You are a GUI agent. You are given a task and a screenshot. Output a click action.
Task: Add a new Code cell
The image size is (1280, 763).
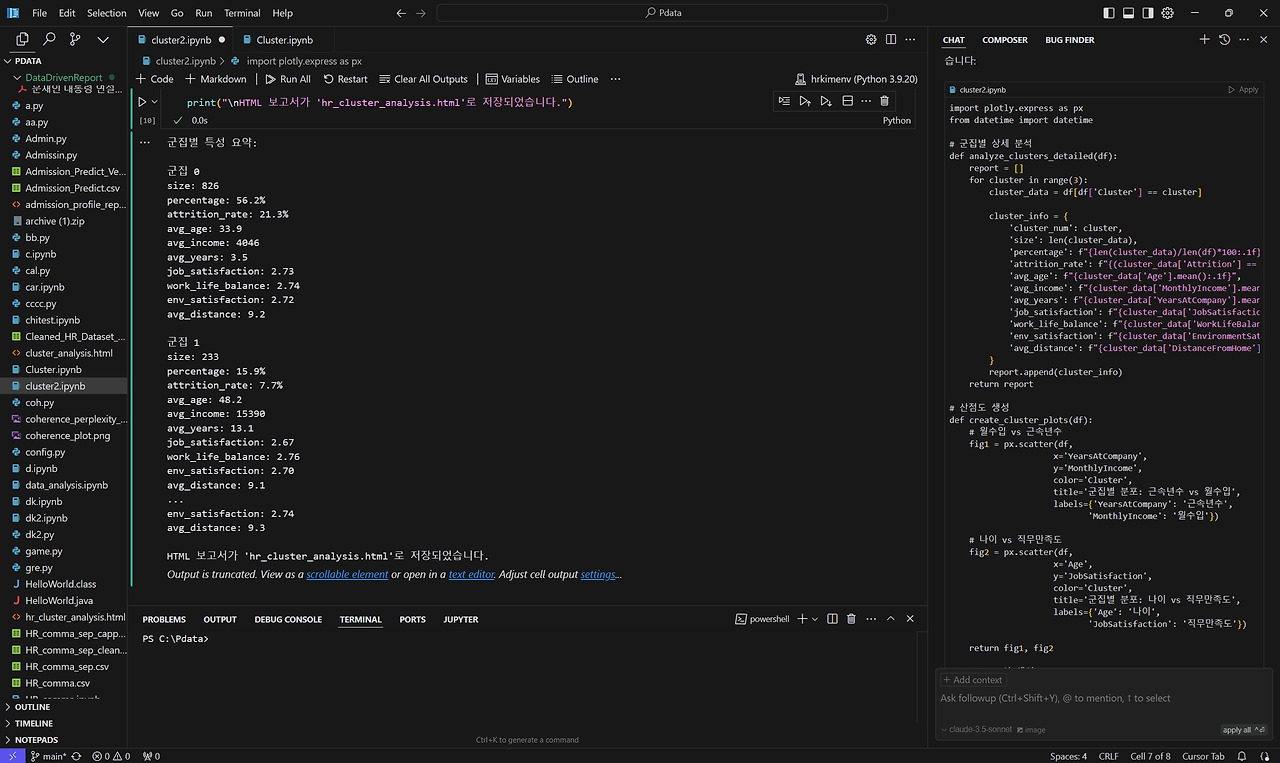pyautogui.click(x=154, y=79)
